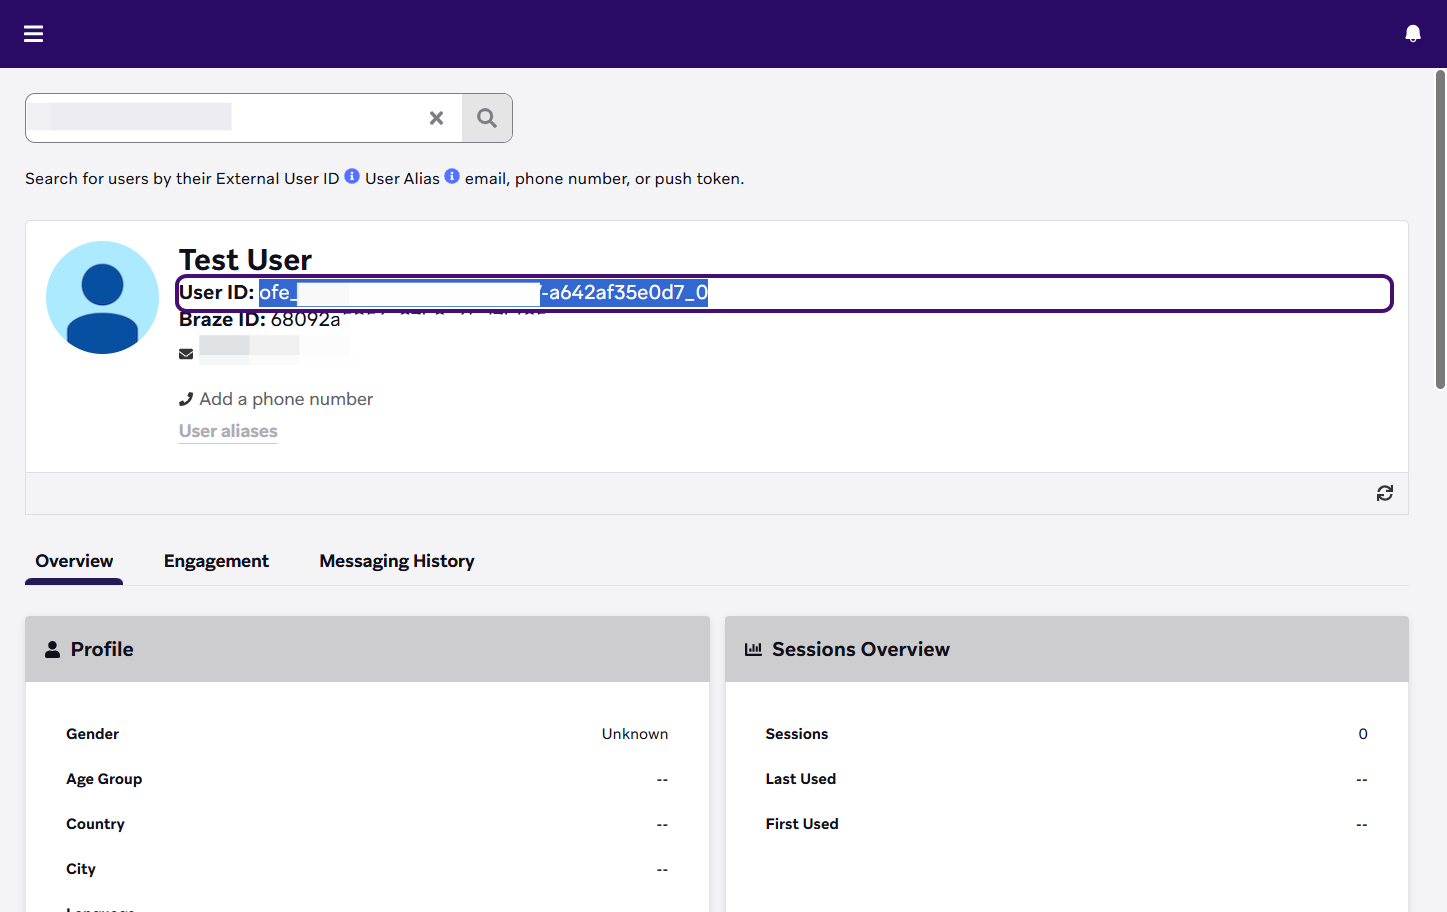Click the chart icon in Sessions Overview
This screenshot has height=912, width=1447.
click(x=753, y=648)
